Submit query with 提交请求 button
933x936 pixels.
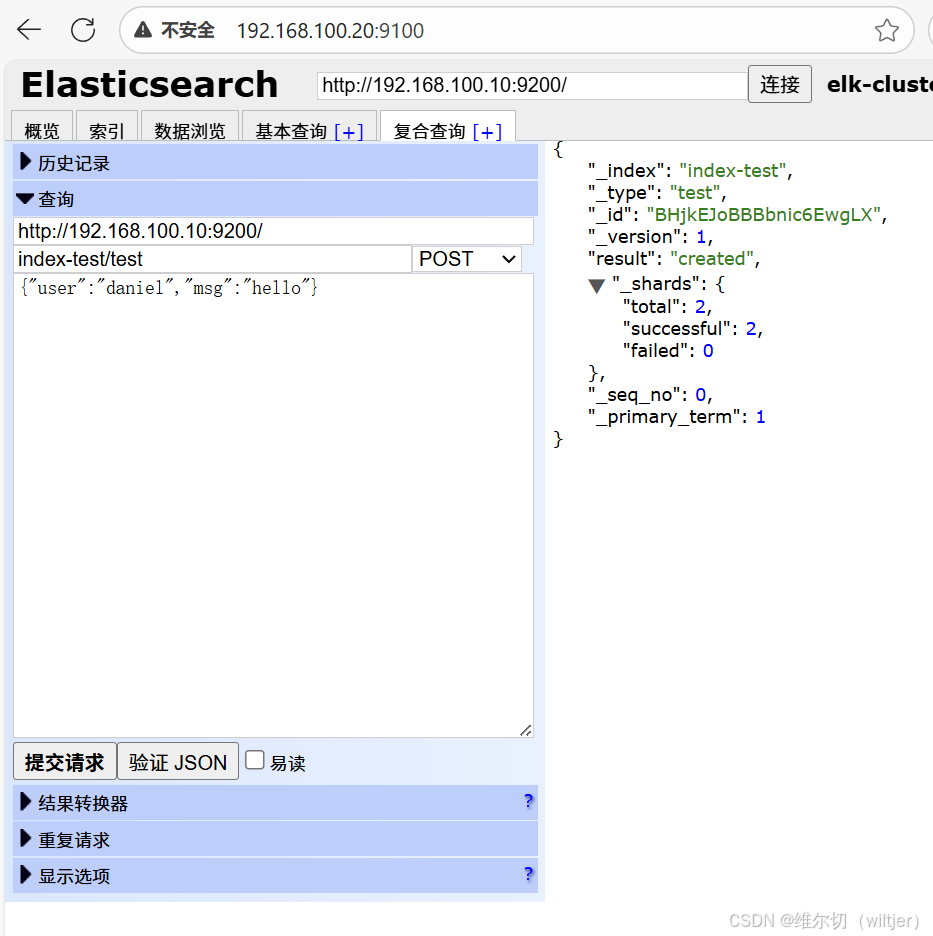coord(64,761)
